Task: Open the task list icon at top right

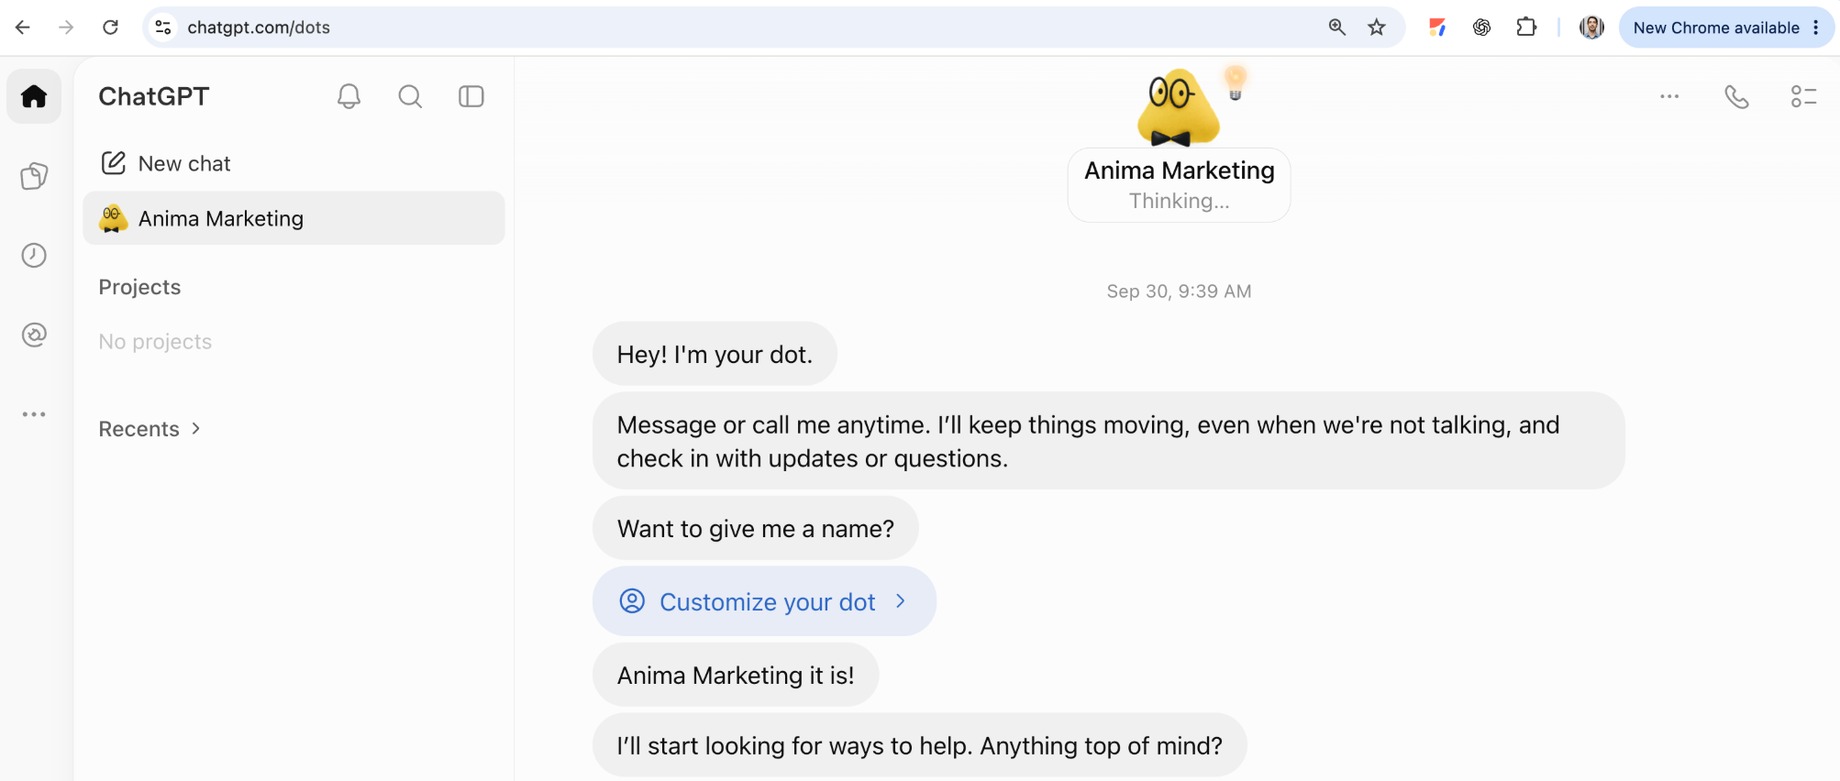Action: pyautogui.click(x=1804, y=96)
